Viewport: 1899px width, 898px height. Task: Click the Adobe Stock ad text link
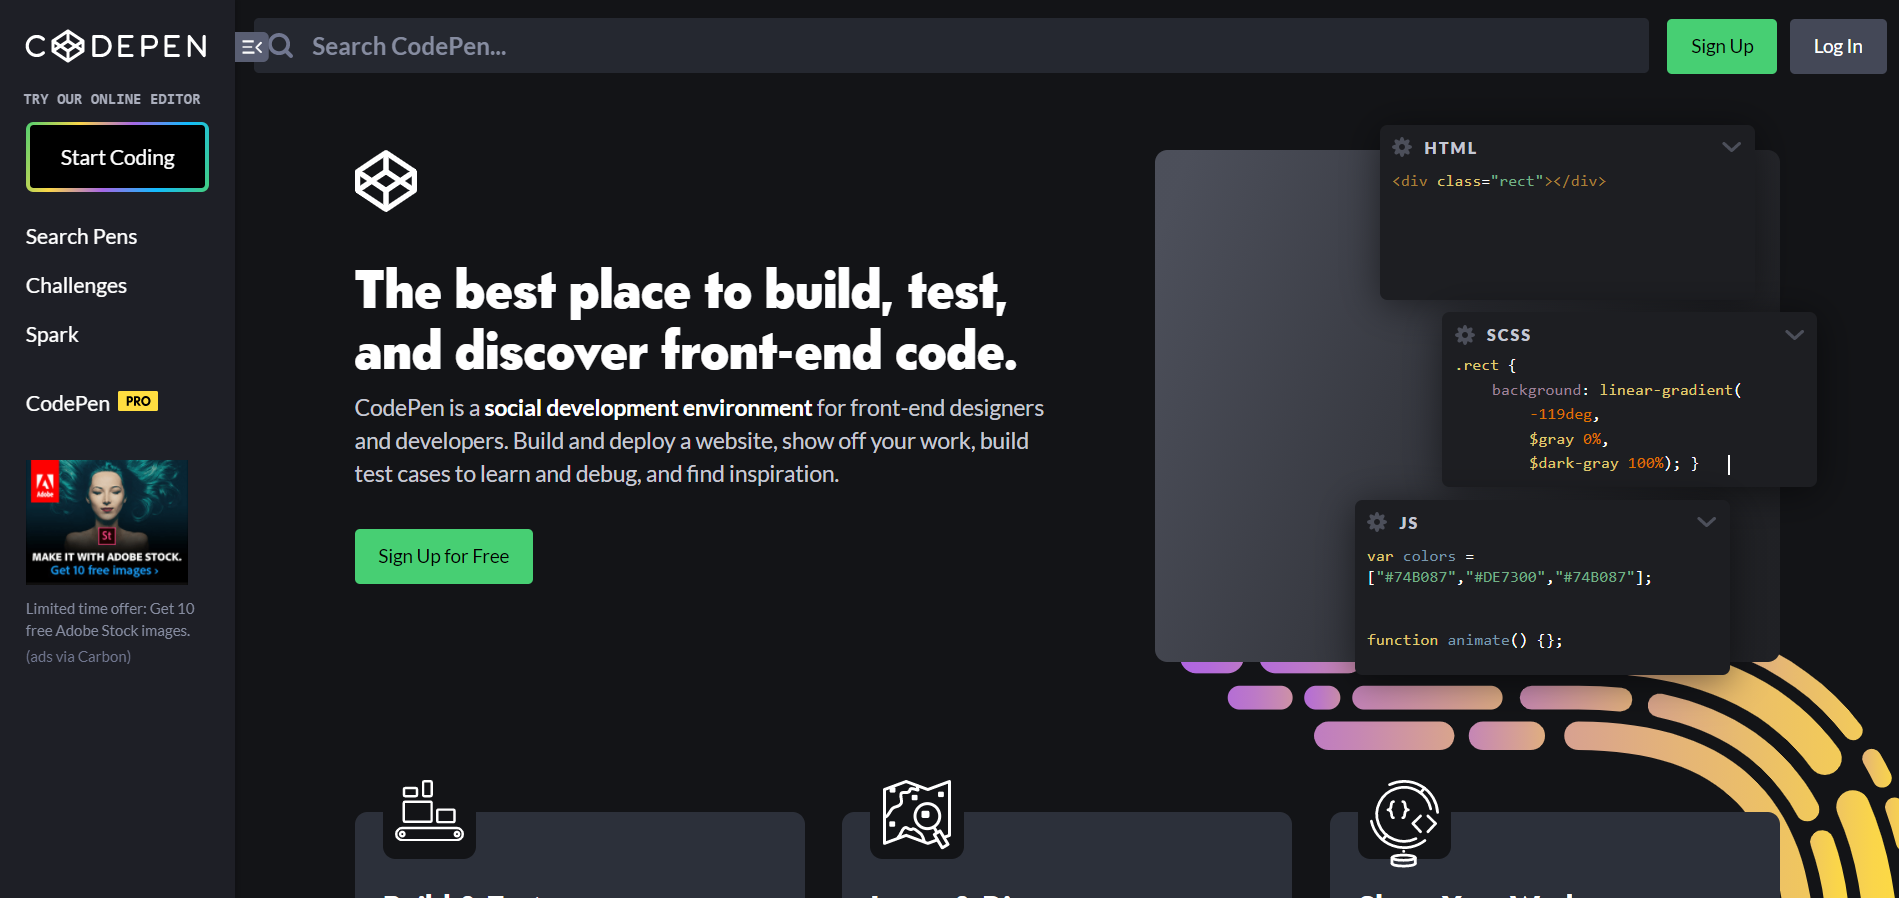110,620
